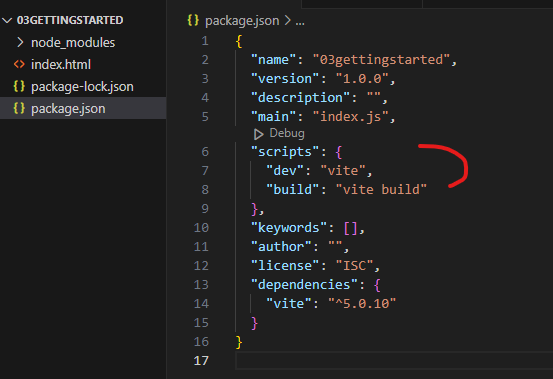Click the "dependencies" key
This screenshot has height=379, width=553.
coord(304,285)
